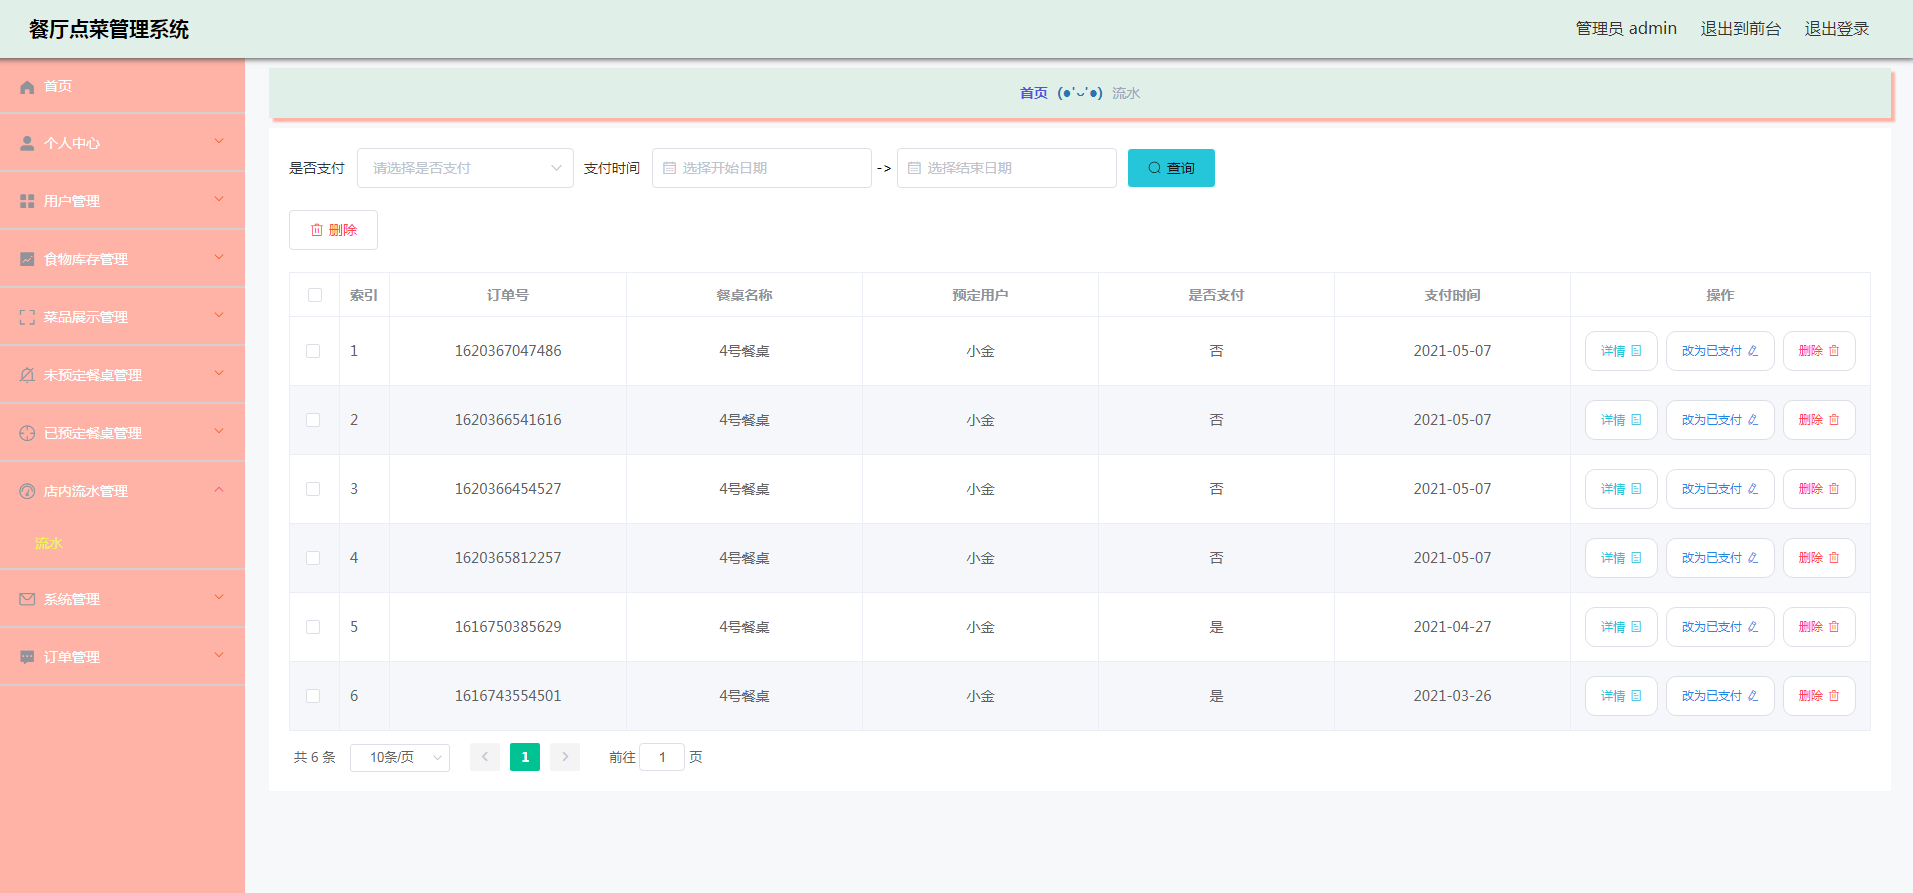Image resolution: width=1913 pixels, height=893 pixels.
Task: Click the calendar icon in start date field
Action: click(670, 168)
